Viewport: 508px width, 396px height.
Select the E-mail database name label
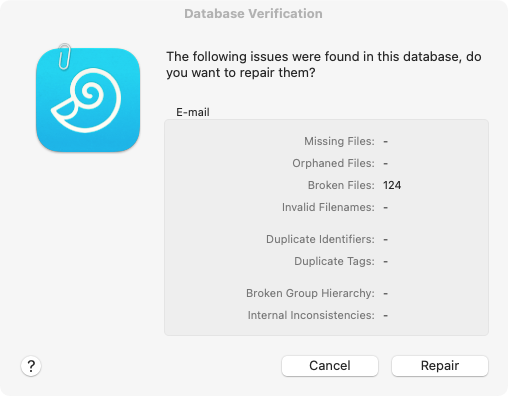193,112
